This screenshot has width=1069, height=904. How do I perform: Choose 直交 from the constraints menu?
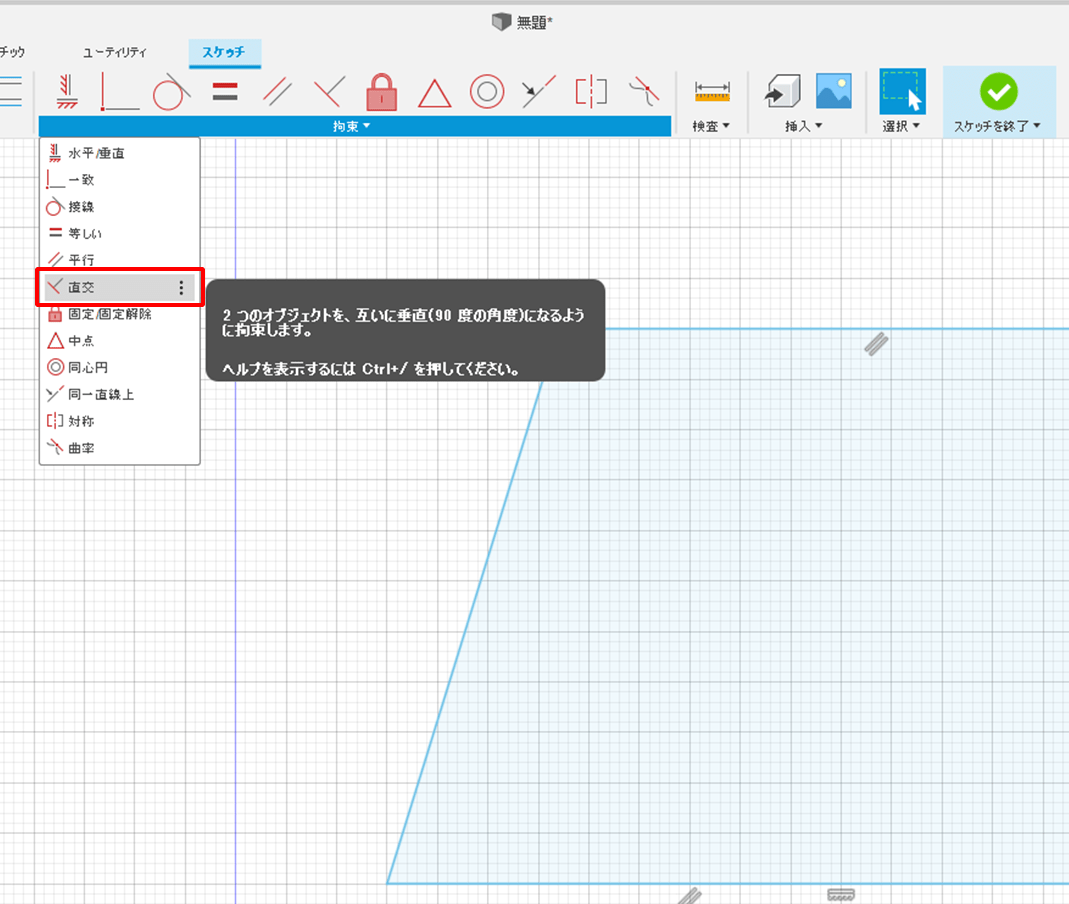click(x=82, y=287)
